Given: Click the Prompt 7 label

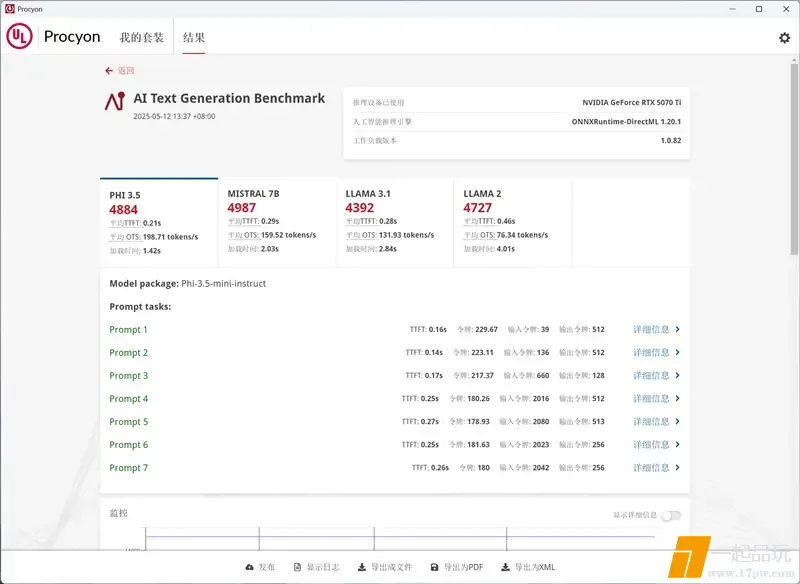Looking at the screenshot, I should point(129,467).
